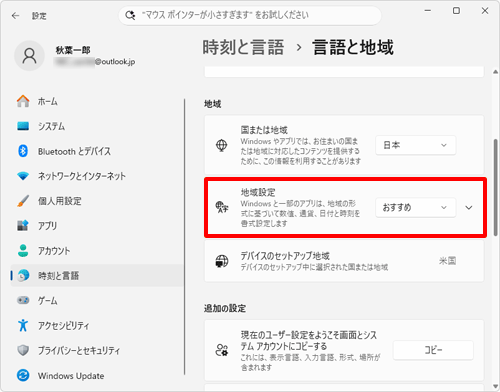The height and width of the screenshot is (392, 500).
Task: Open アプリ settings category
Action: 97,226
